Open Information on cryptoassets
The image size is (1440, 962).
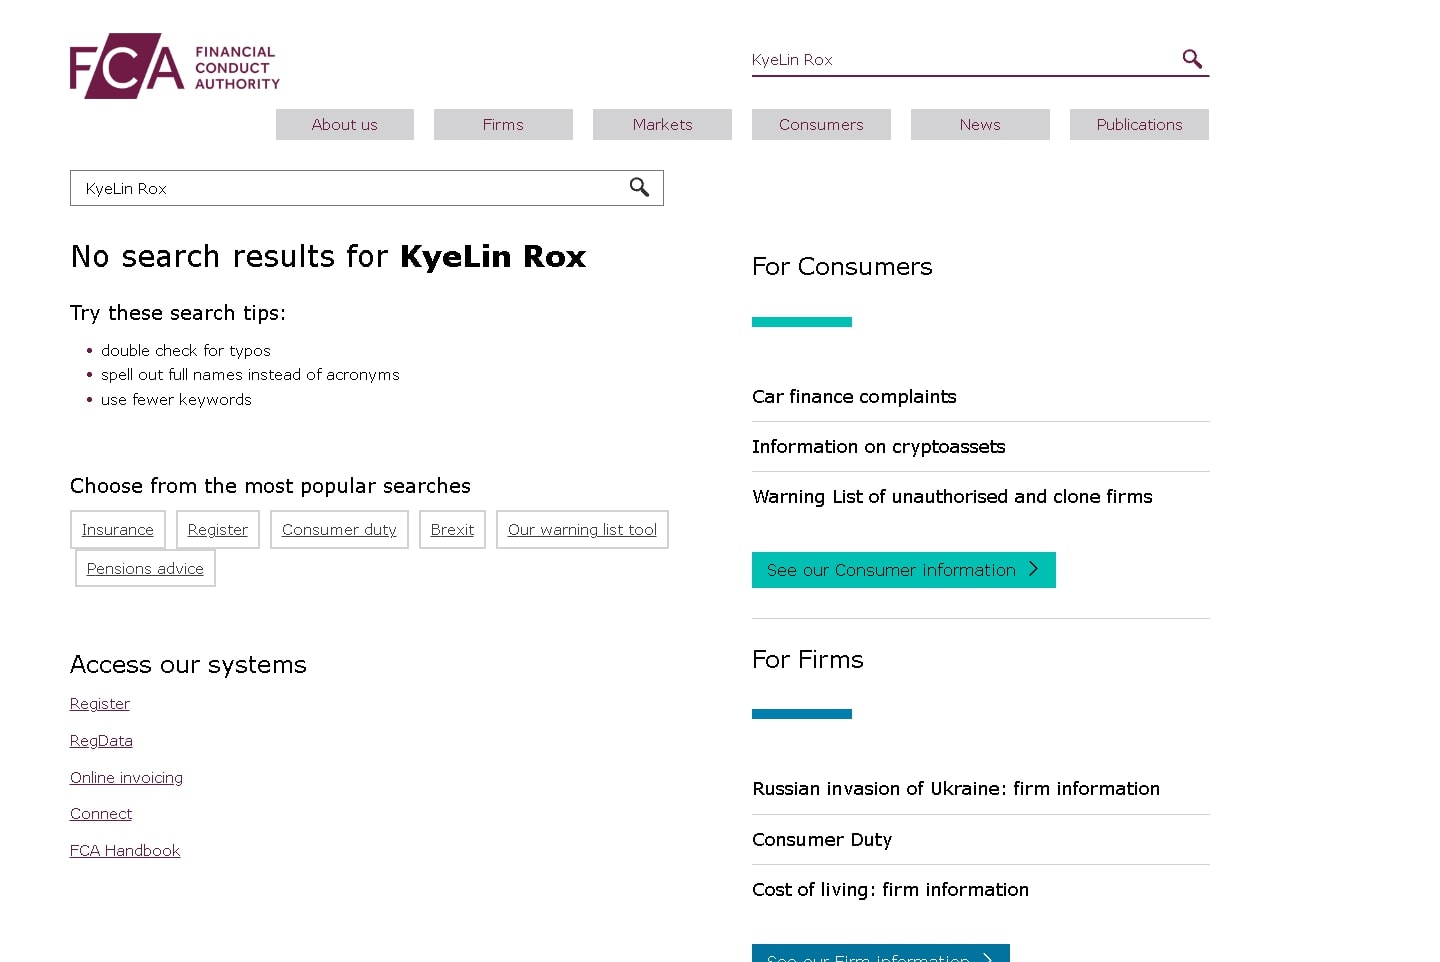click(879, 447)
